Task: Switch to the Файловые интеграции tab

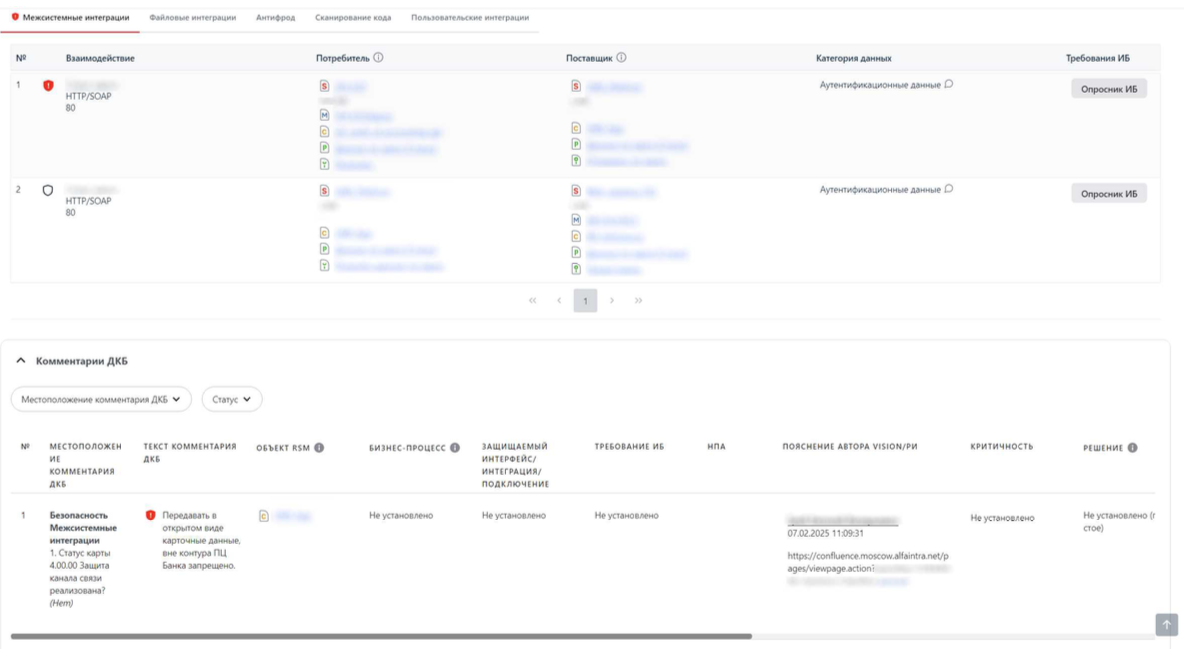Action: coord(193,17)
